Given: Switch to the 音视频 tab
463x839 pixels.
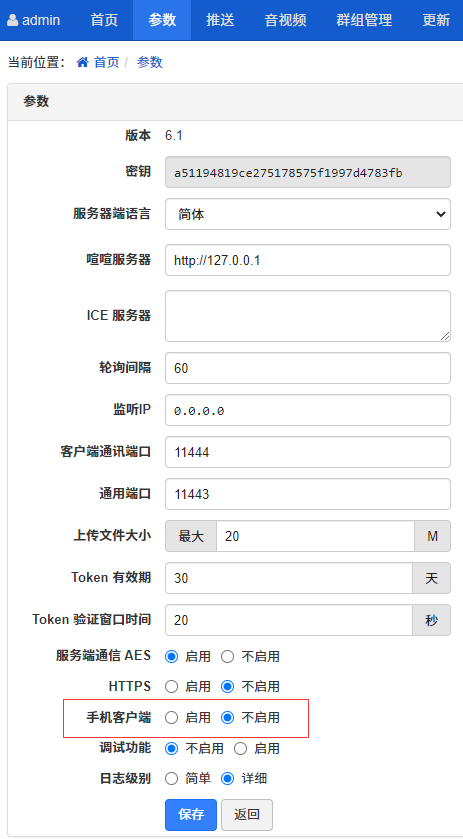Looking at the screenshot, I should pyautogui.click(x=285, y=20).
